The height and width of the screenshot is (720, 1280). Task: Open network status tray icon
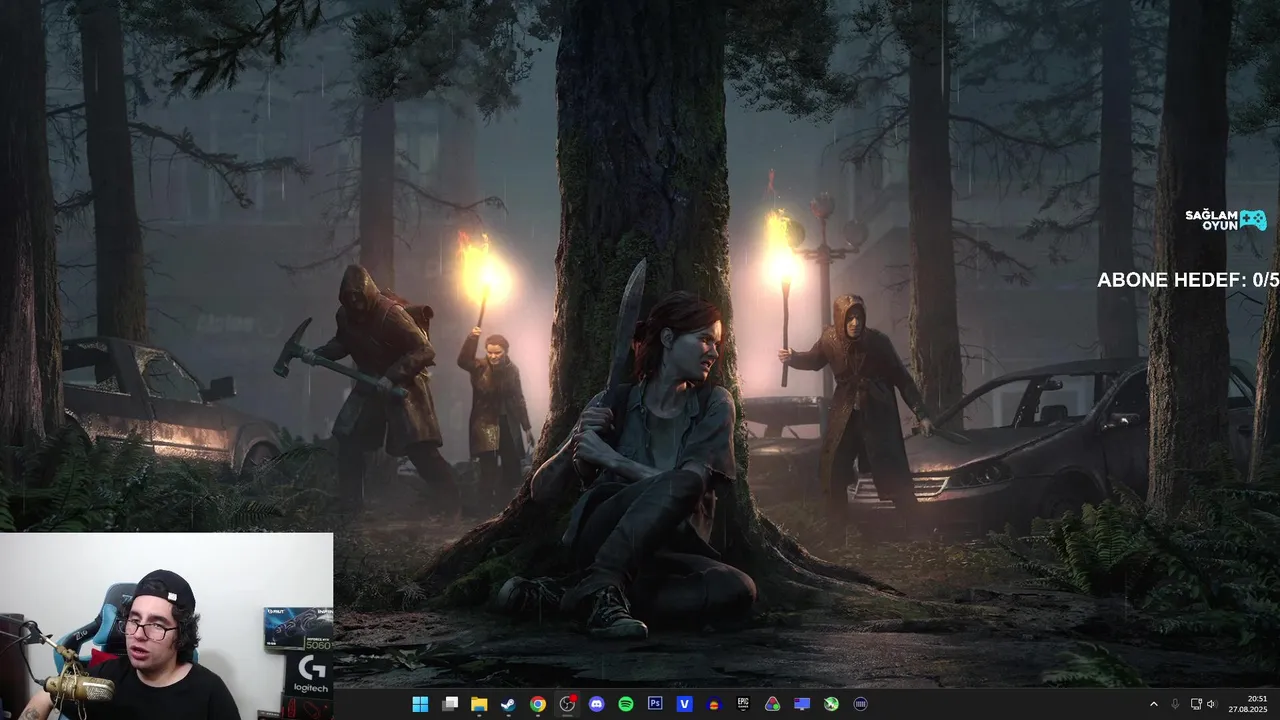click(1196, 704)
